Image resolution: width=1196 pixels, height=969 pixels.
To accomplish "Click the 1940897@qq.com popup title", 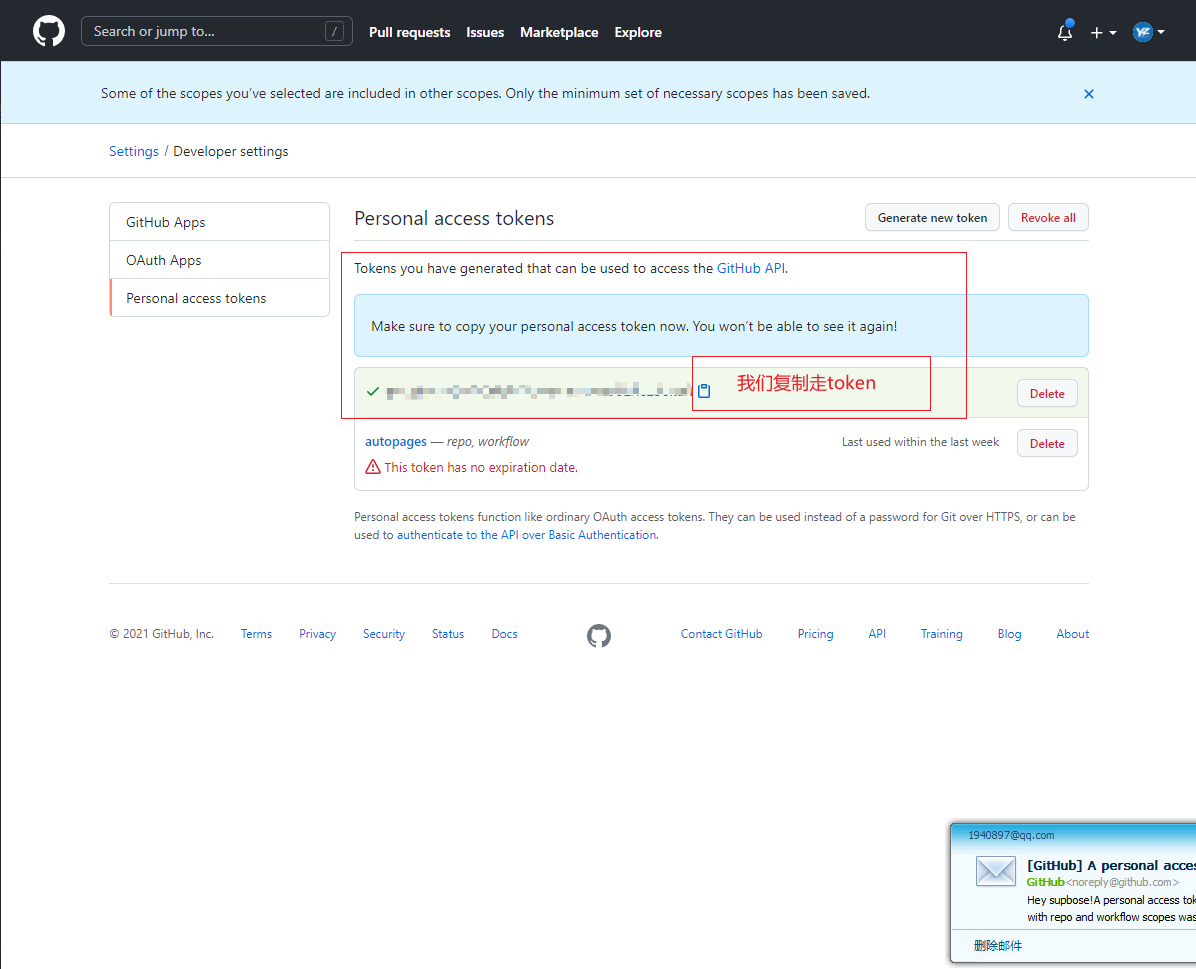I will pyautogui.click(x=1011, y=835).
